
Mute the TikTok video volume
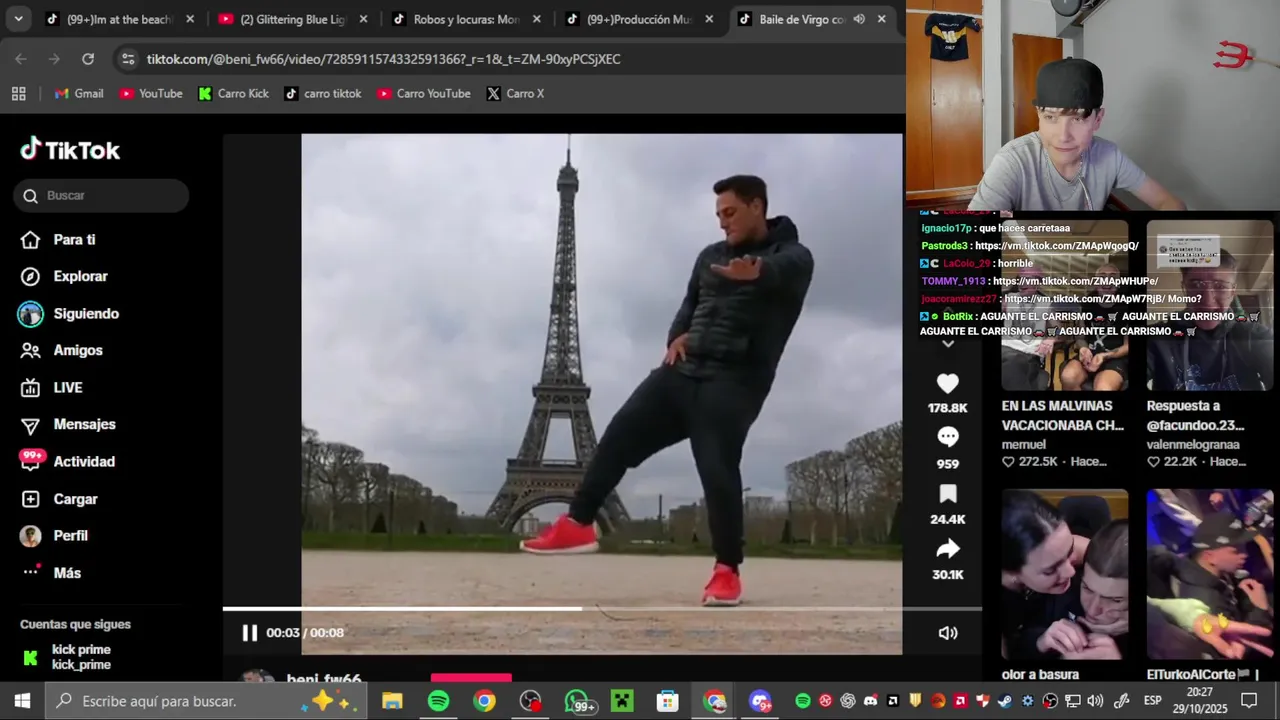pyautogui.click(x=948, y=632)
